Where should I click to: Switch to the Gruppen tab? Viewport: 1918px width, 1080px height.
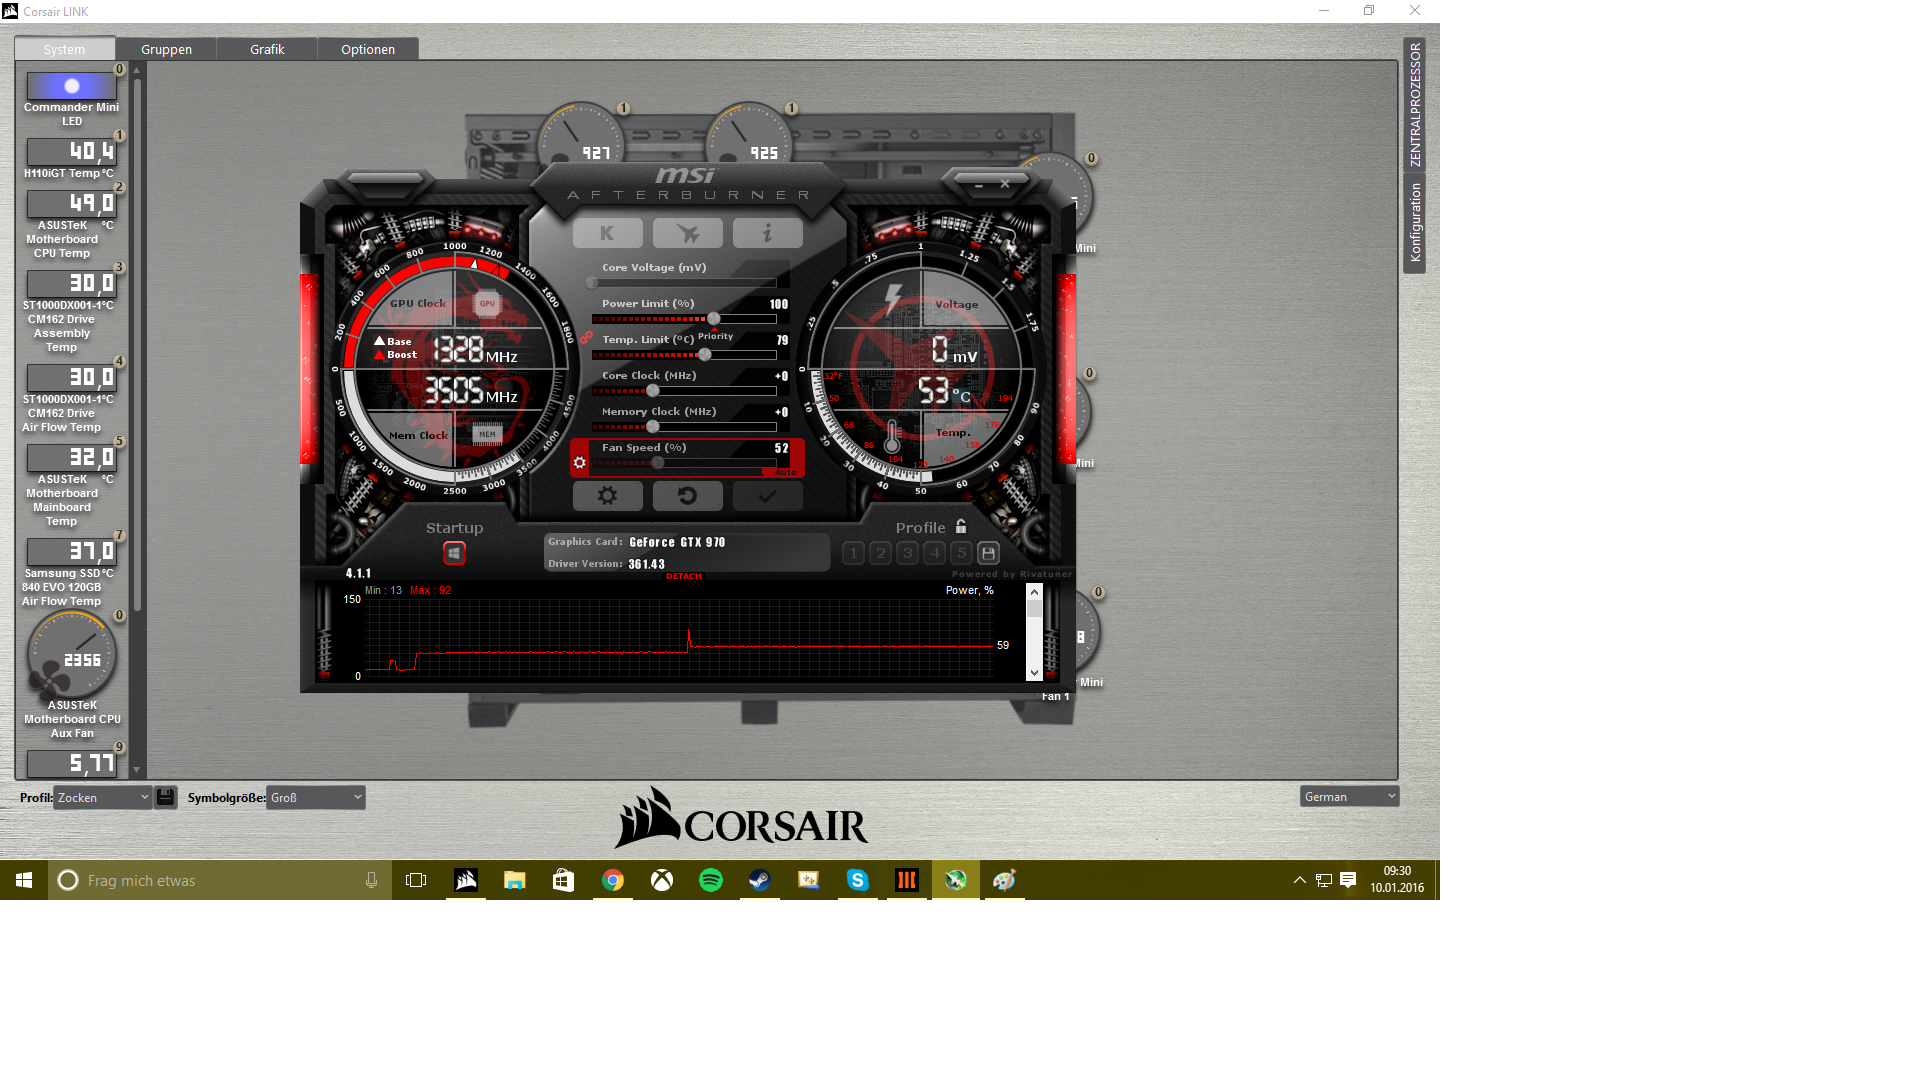pos(166,49)
